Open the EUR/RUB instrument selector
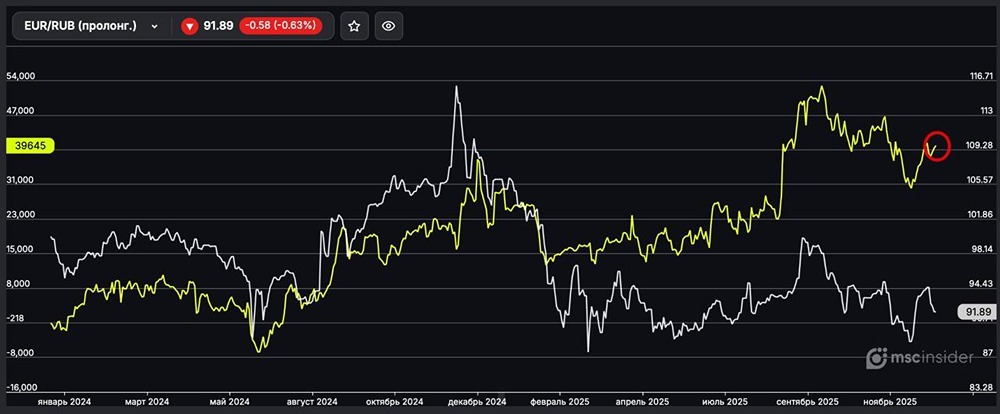Screen dimensions: 1000x414 coord(80,27)
